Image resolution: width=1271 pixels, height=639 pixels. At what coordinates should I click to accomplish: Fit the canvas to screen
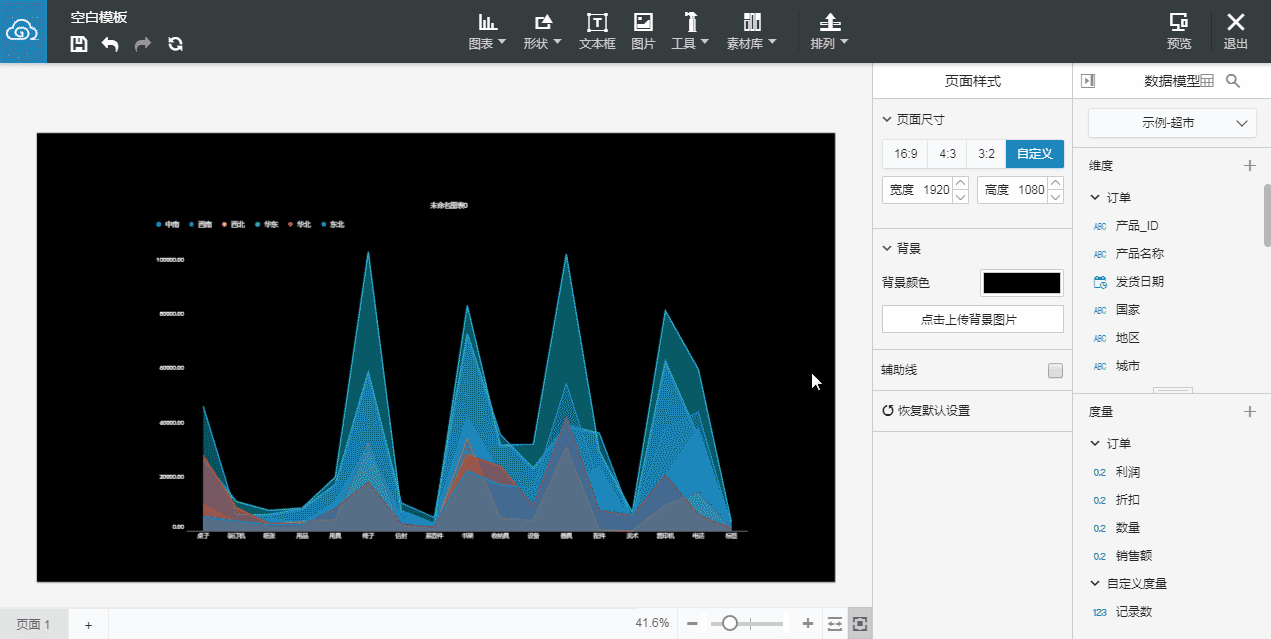[860, 623]
